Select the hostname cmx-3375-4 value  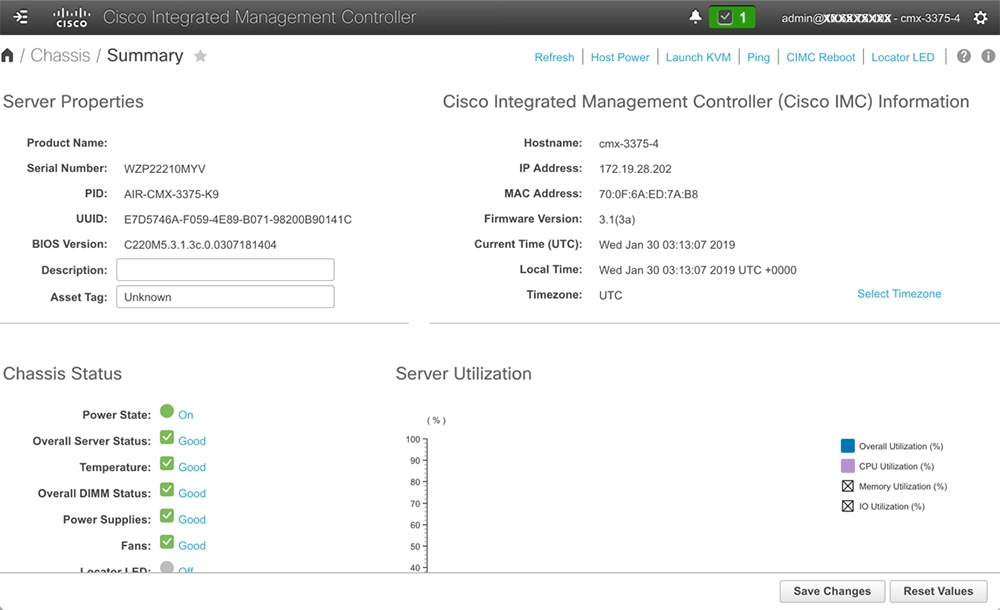629,144
